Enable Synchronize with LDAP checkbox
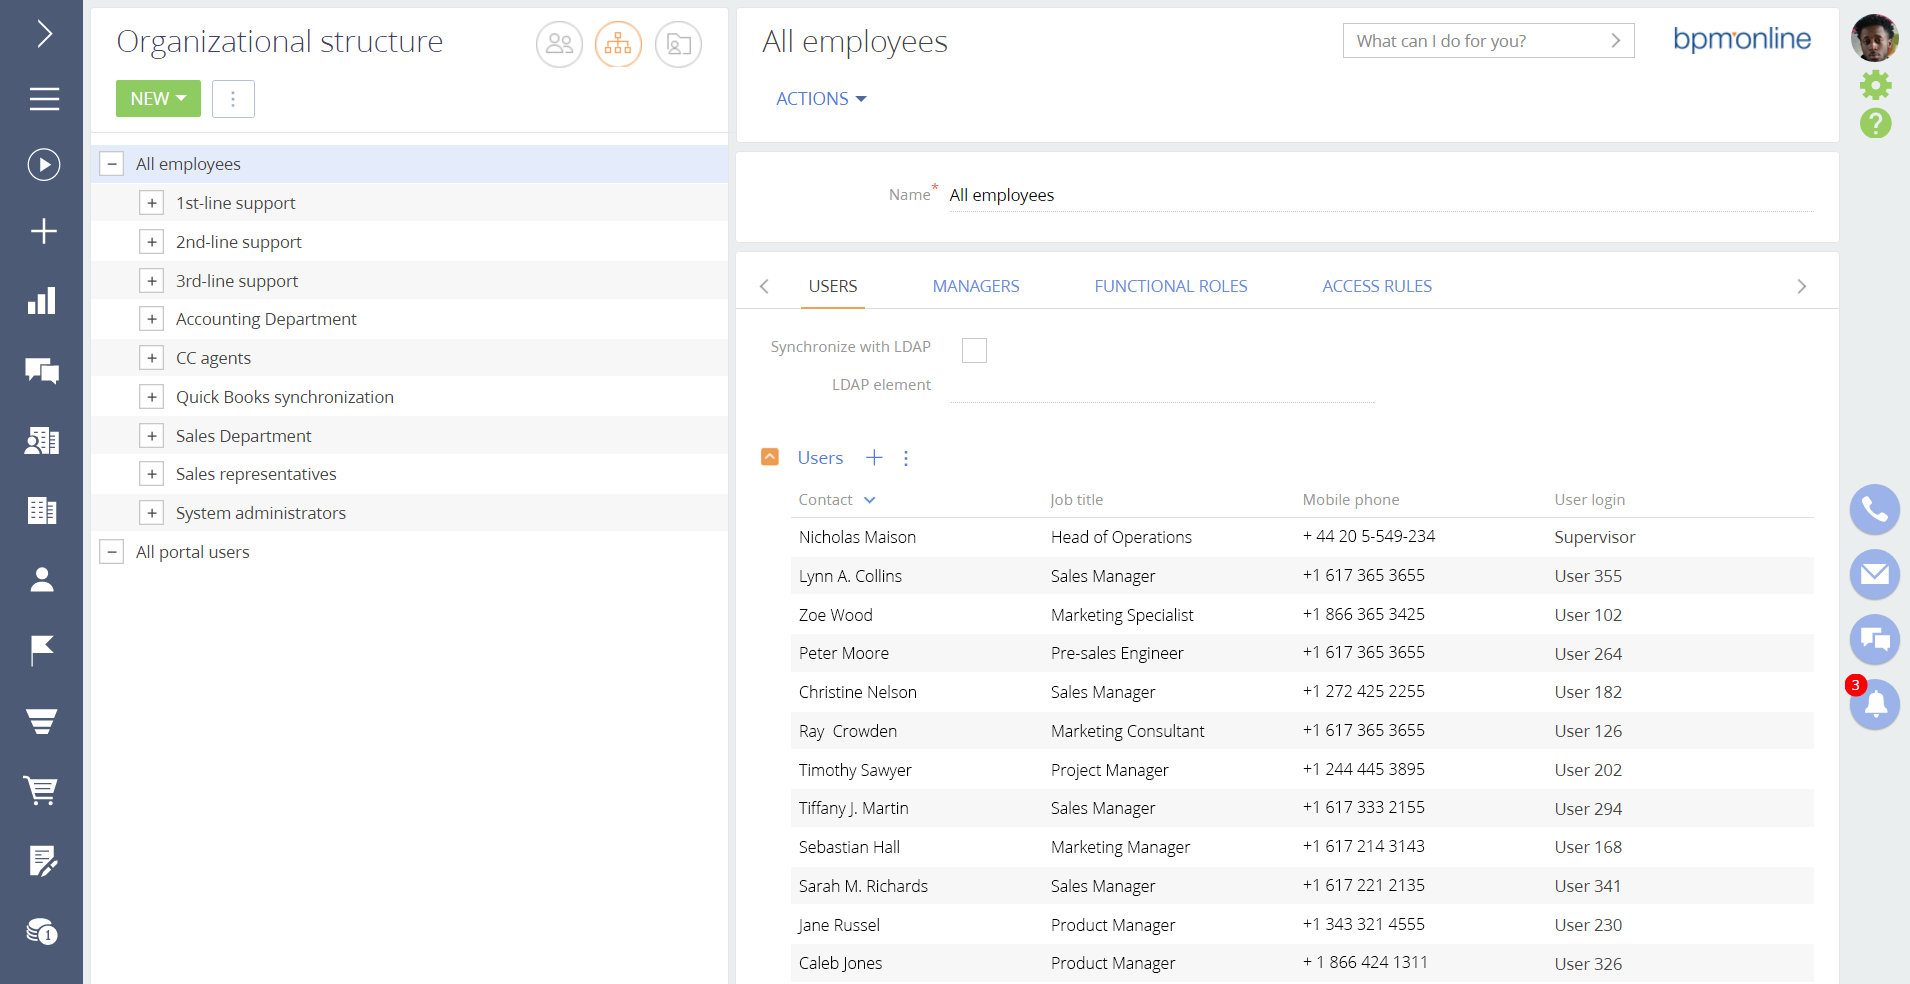The width and height of the screenshot is (1910, 984). (974, 350)
